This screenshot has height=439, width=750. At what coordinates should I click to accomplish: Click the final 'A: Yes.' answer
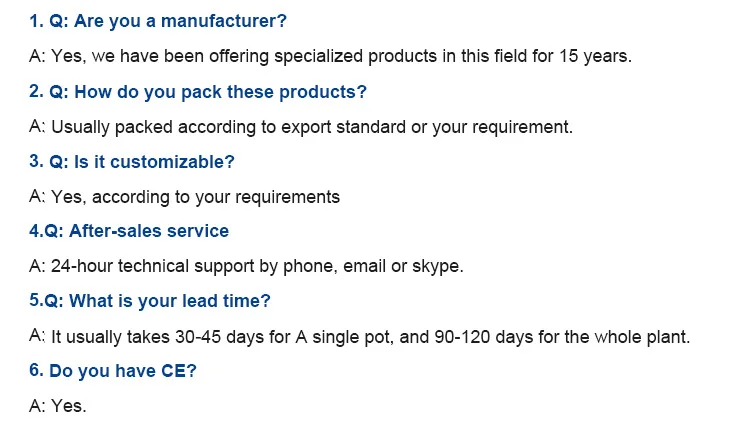58,407
